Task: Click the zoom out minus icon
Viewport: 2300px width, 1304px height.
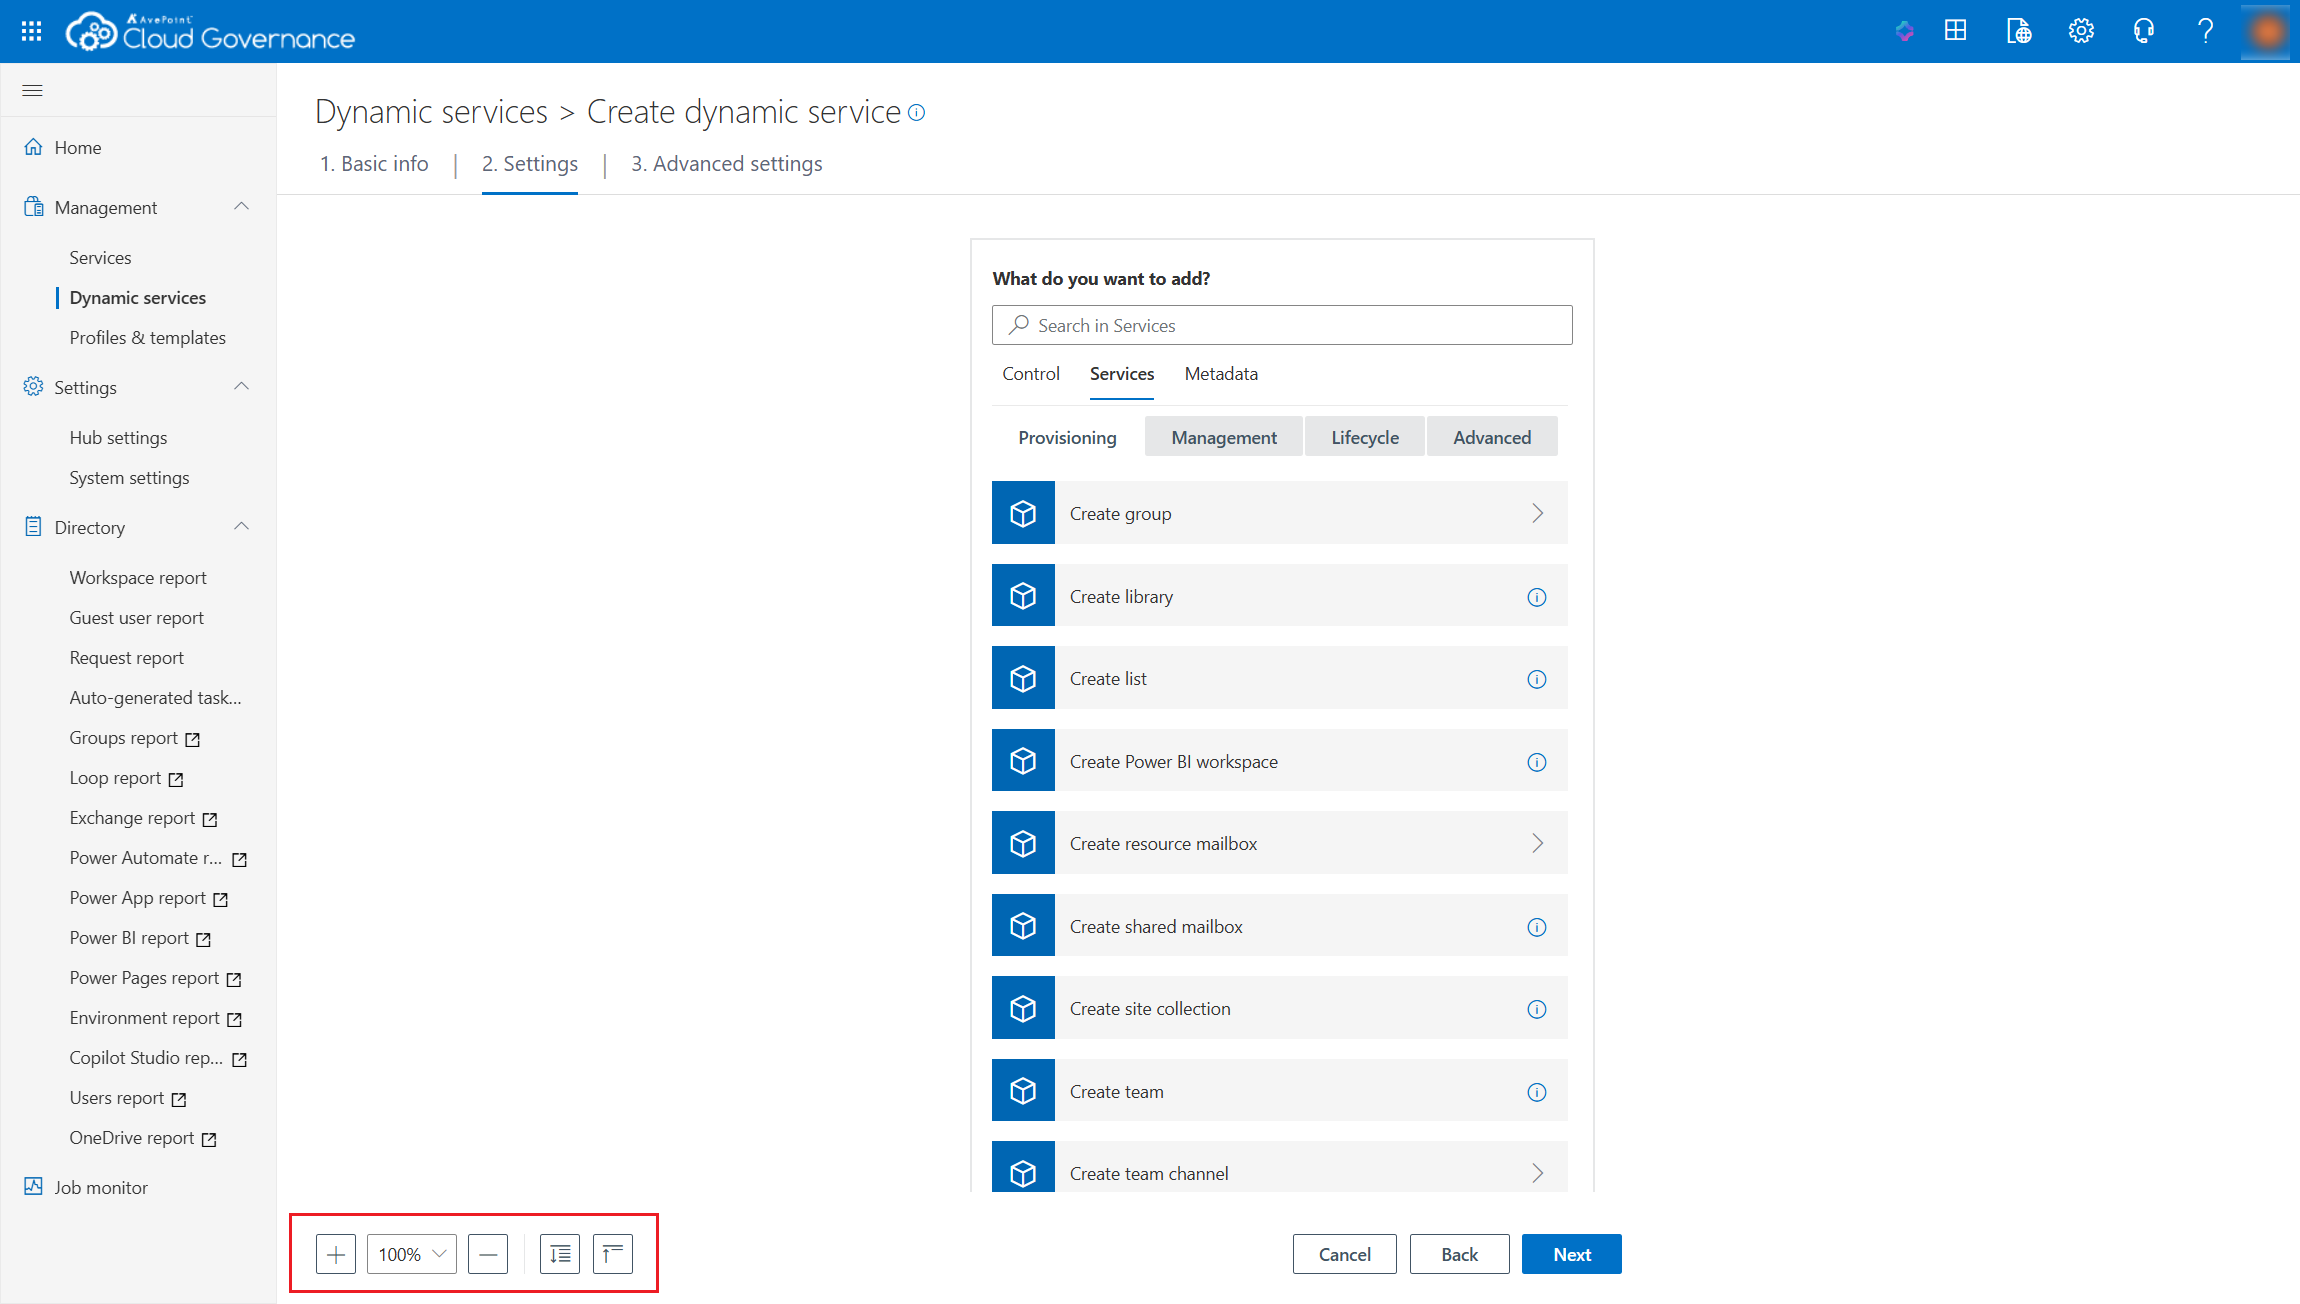Action: point(488,1254)
